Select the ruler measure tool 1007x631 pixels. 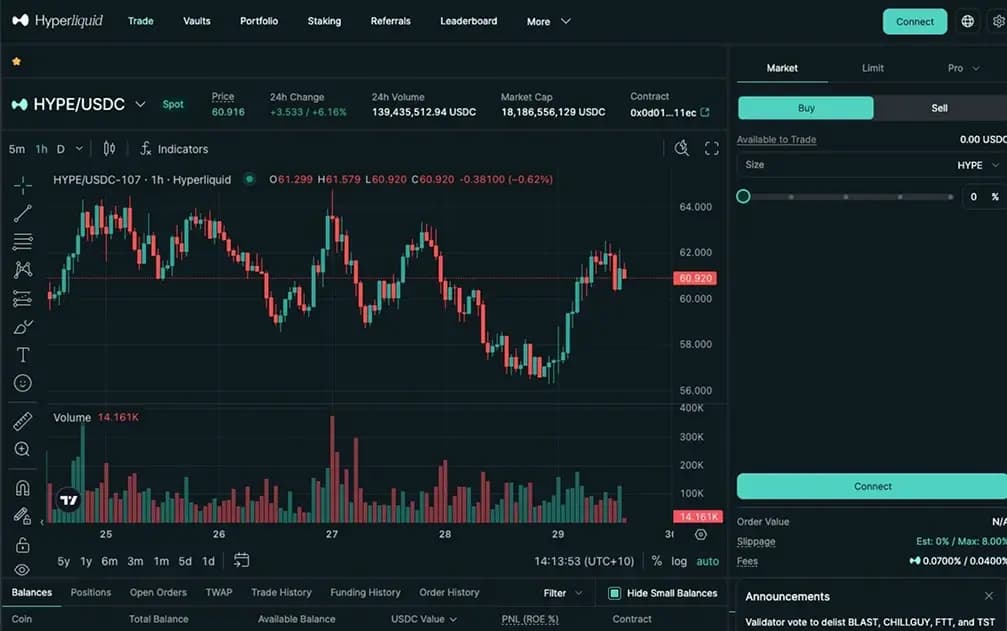[22, 421]
